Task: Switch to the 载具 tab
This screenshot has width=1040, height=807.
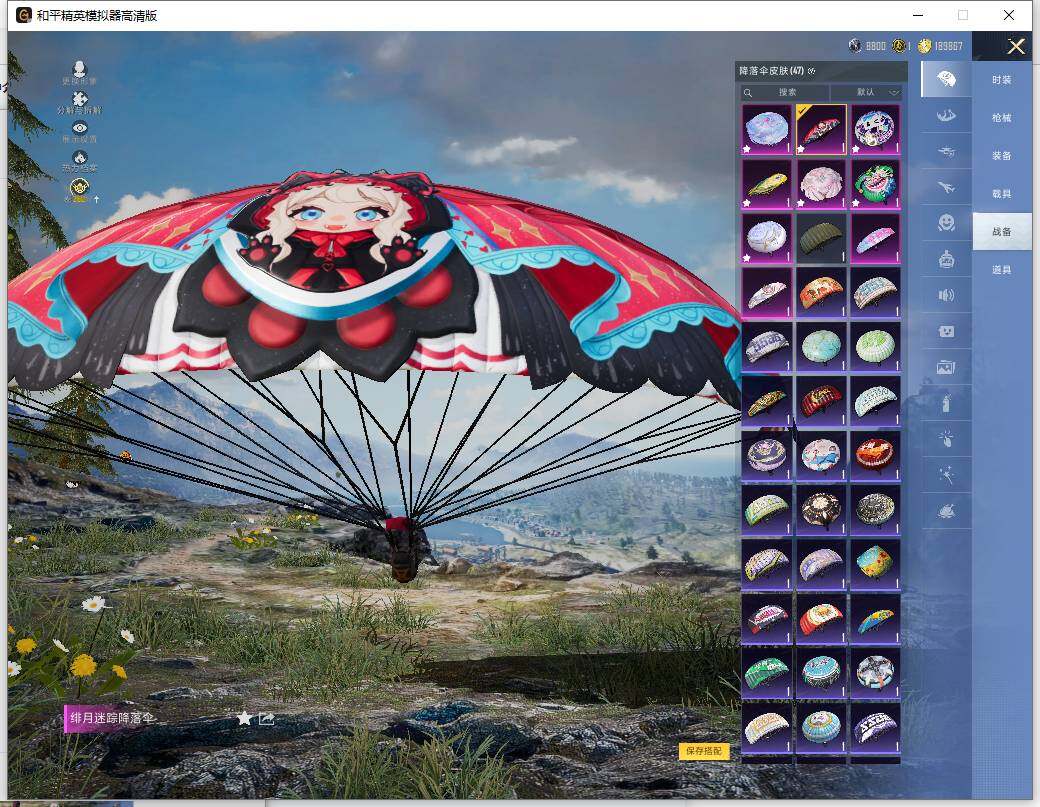Action: pos(1002,194)
